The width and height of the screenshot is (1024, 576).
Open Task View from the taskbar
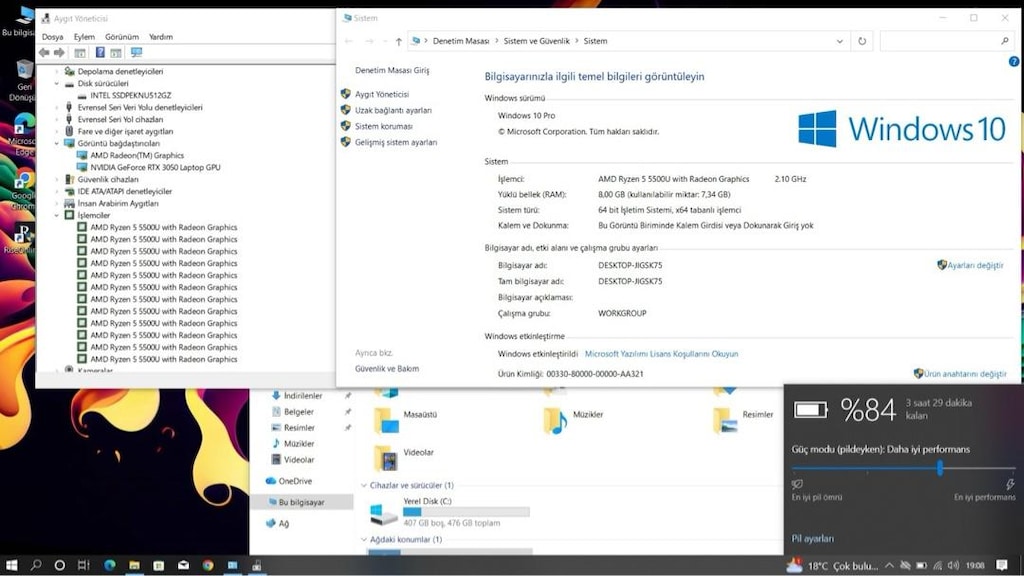coord(84,566)
